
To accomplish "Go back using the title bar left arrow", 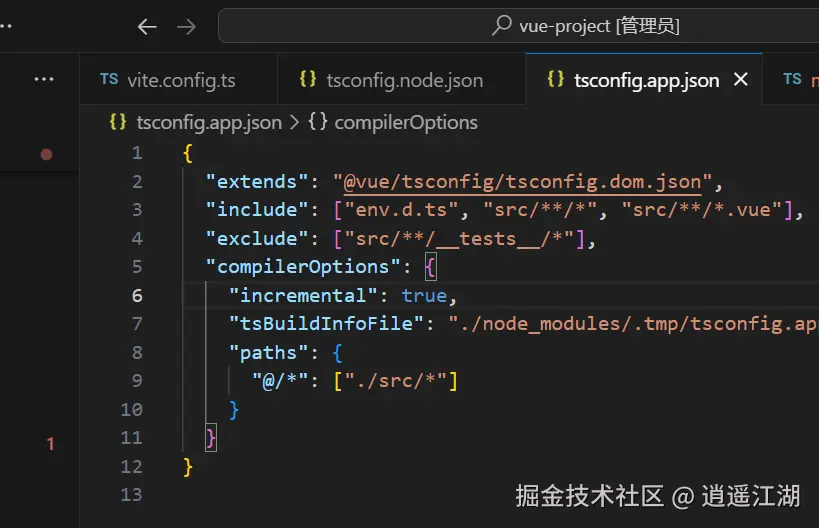I will [x=147, y=27].
